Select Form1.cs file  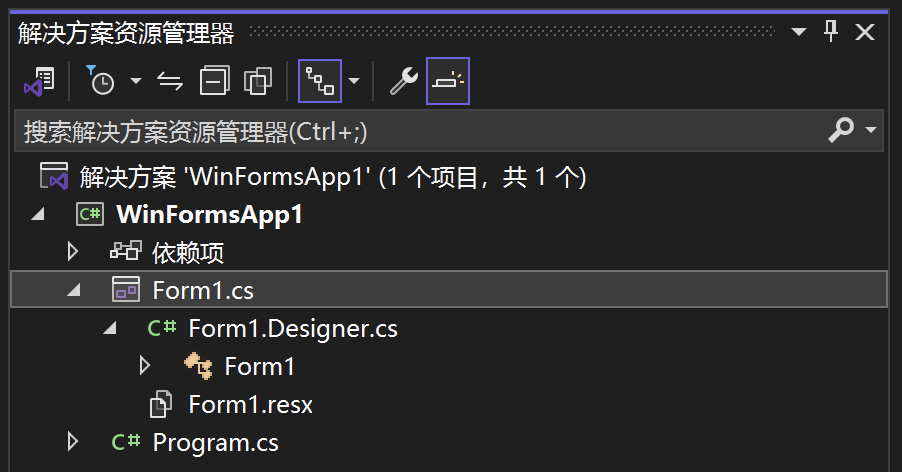click(203, 290)
